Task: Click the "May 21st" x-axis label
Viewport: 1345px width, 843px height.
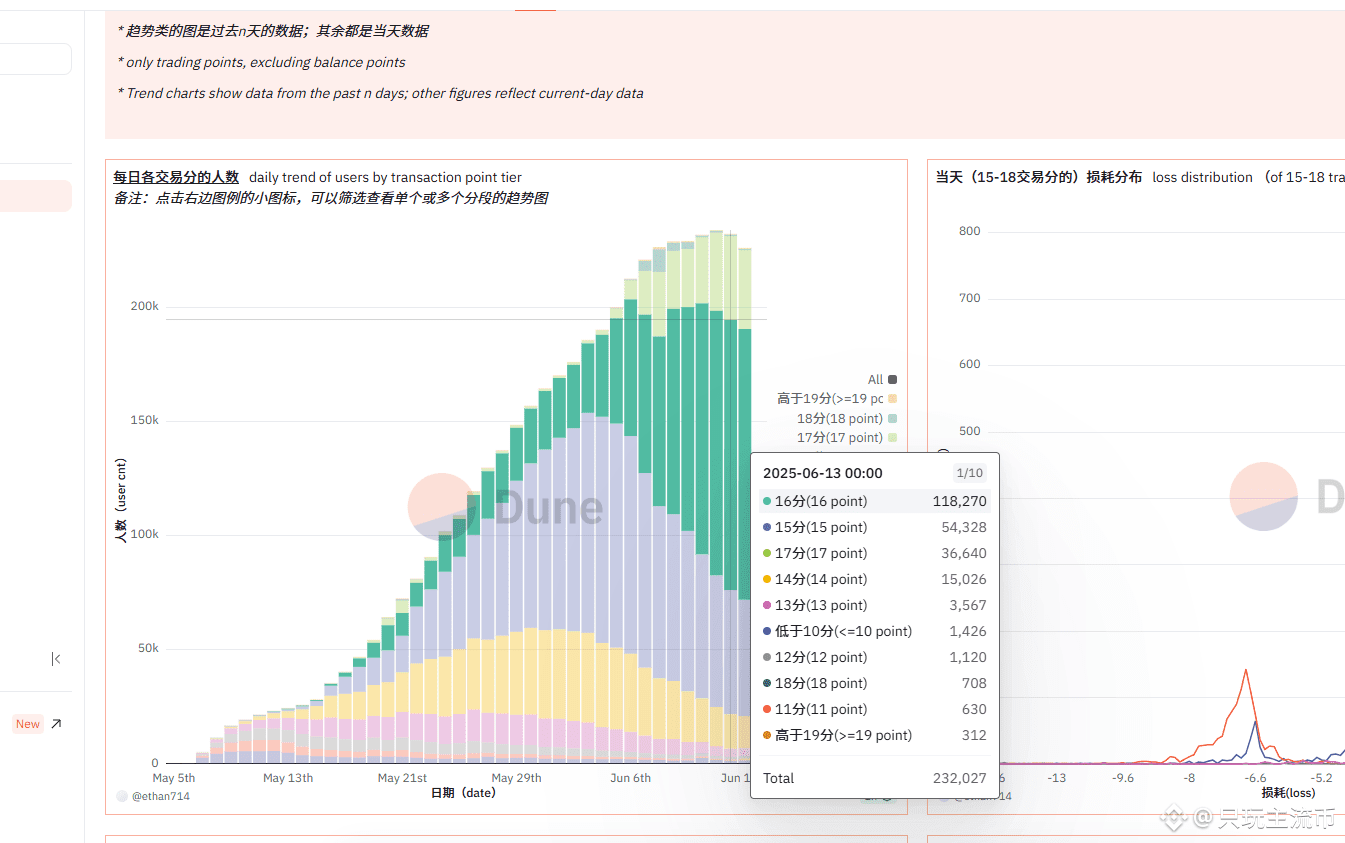Action: 403,778
